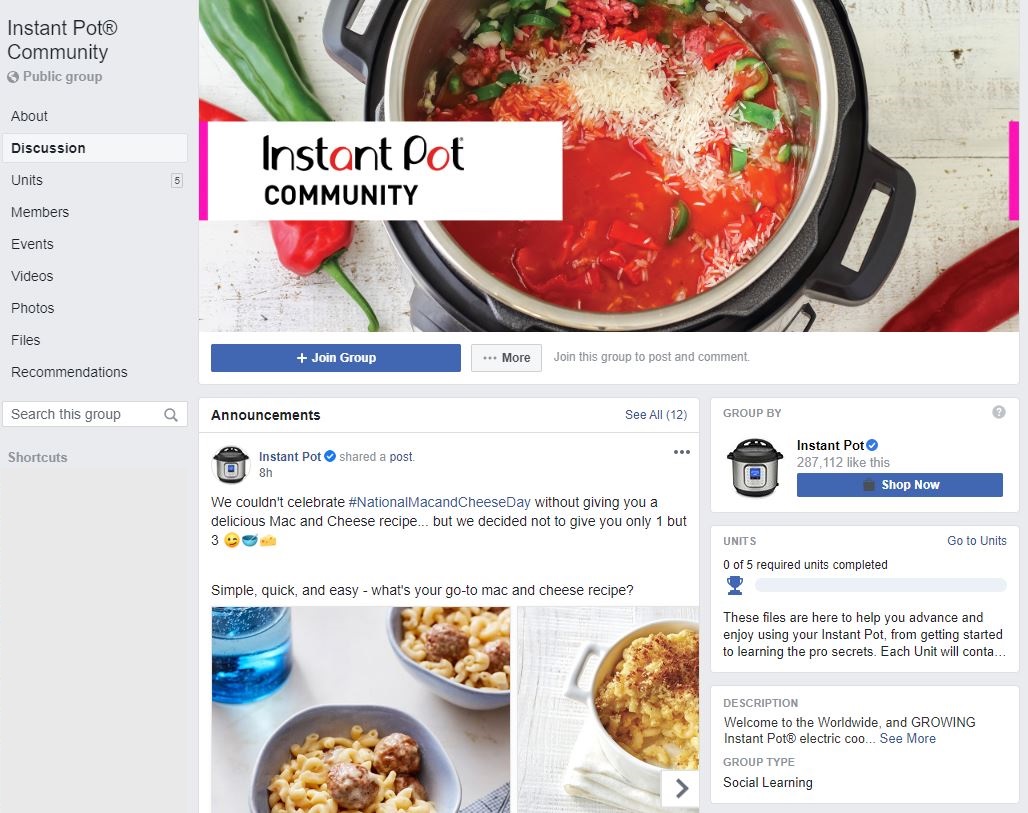
Task: Click the Instant Pot page thumbnail in Group By
Action: click(x=755, y=467)
